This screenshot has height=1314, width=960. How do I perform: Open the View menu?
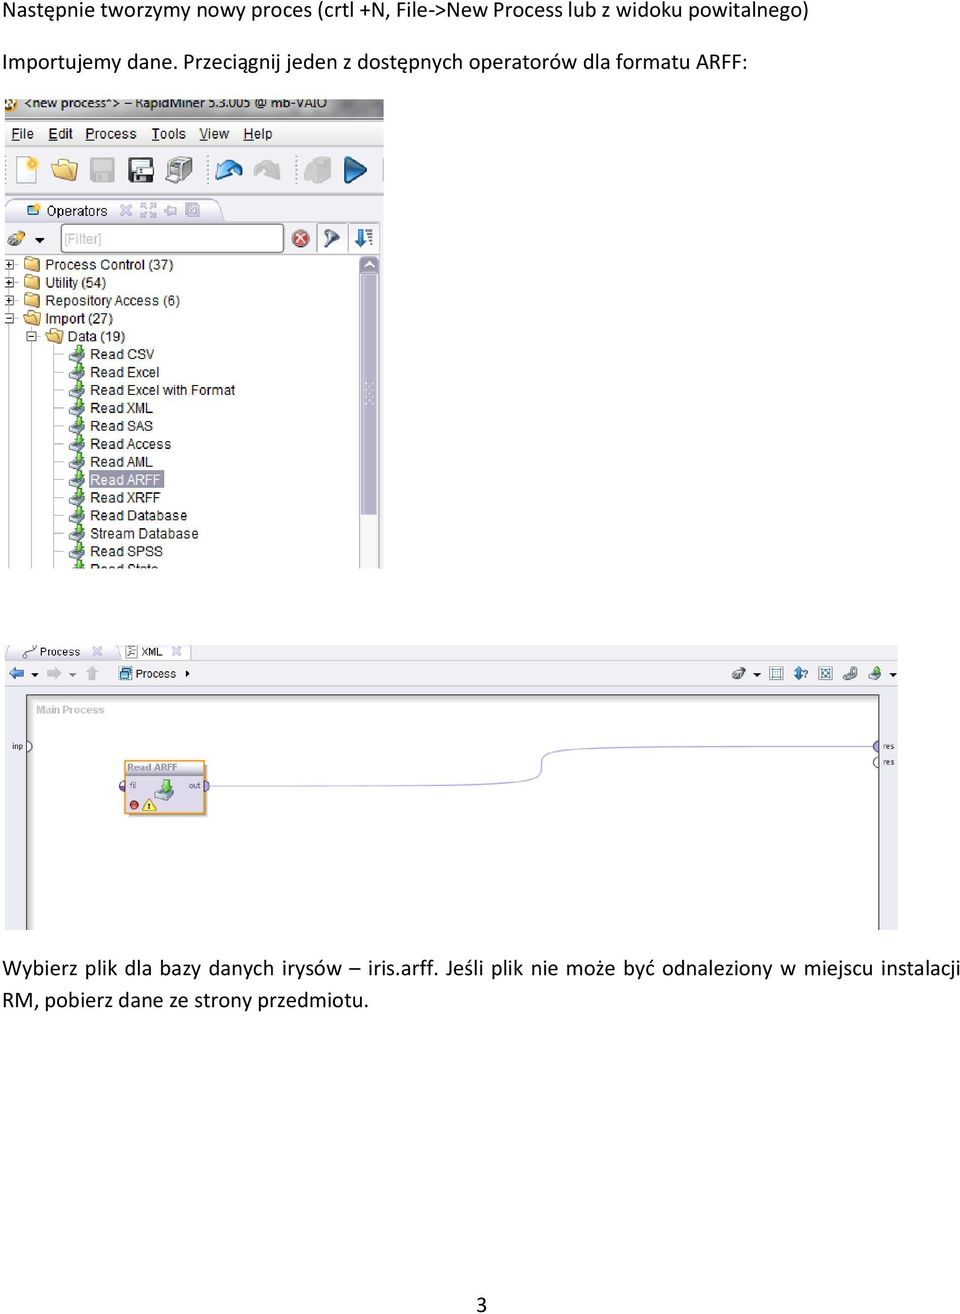pos(214,134)
